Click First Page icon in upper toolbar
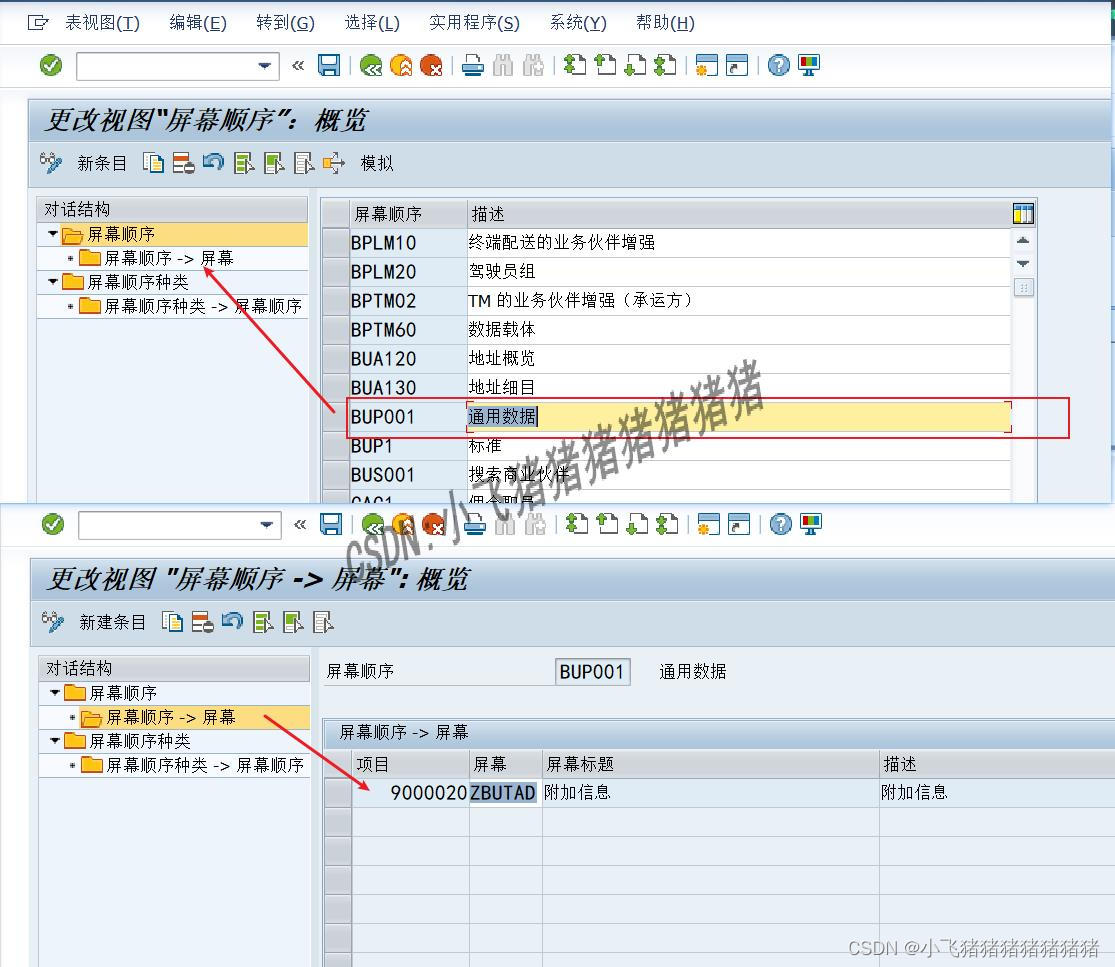Image resolution: width=1115 pixels, height=967 pixels. coord(575,65)
